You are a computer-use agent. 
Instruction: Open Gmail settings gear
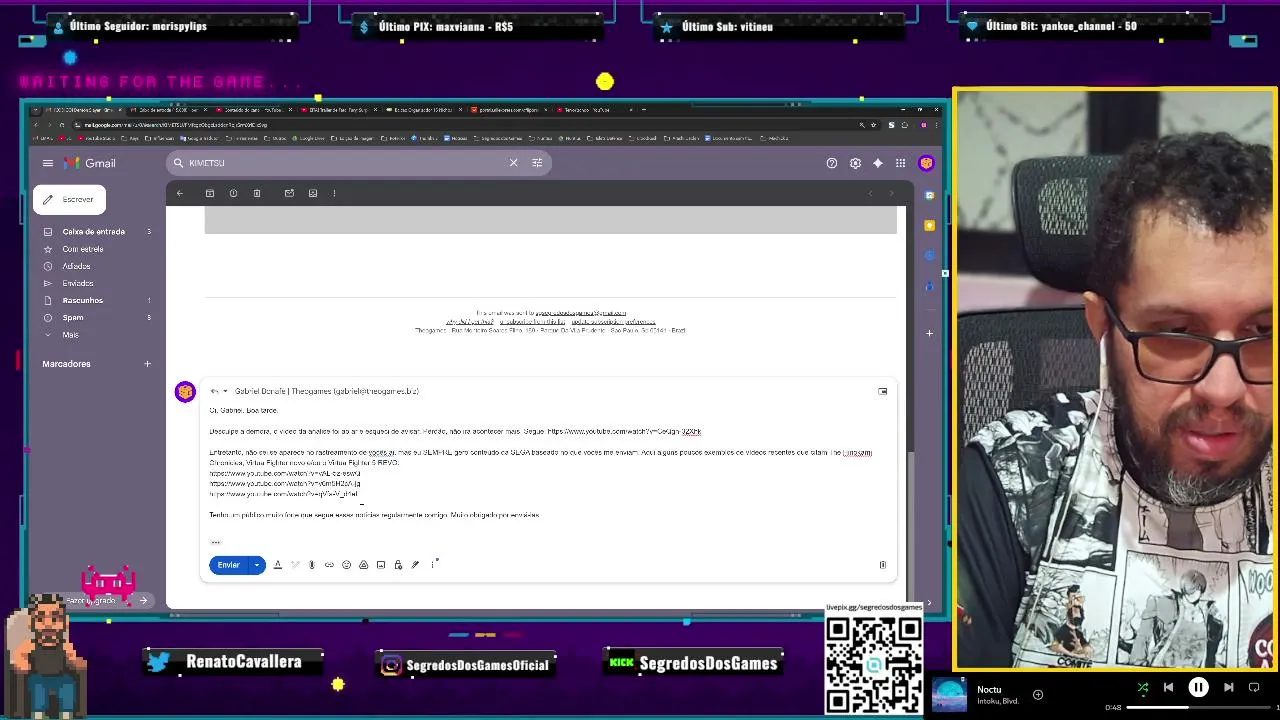pyautogui.click(x=855, y=163)
